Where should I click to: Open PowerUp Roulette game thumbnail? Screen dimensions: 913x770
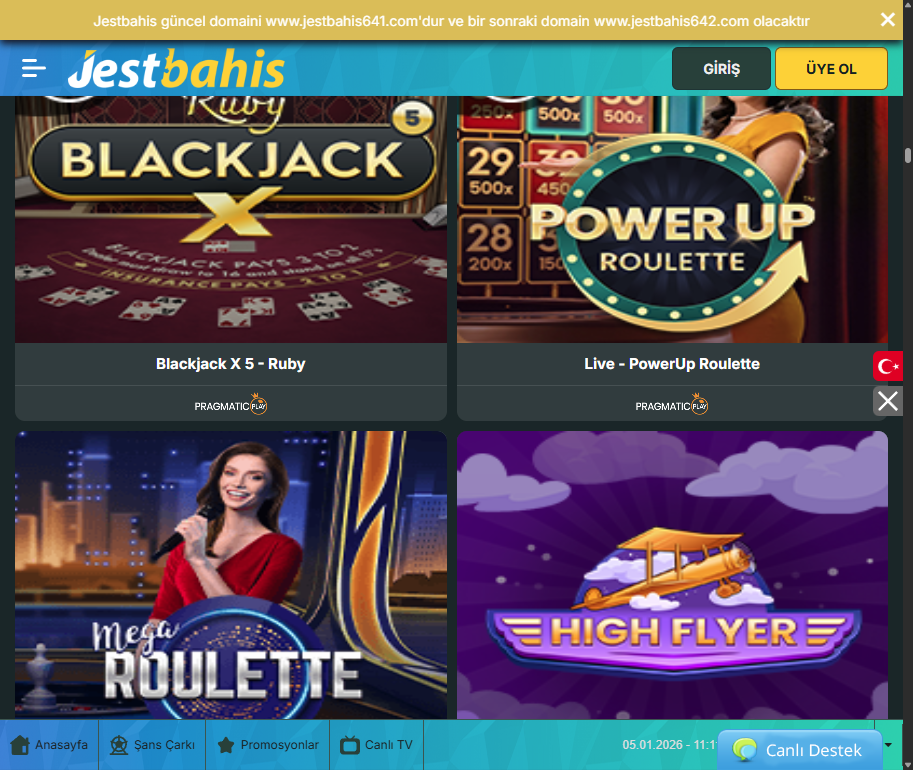coord(673,220)
